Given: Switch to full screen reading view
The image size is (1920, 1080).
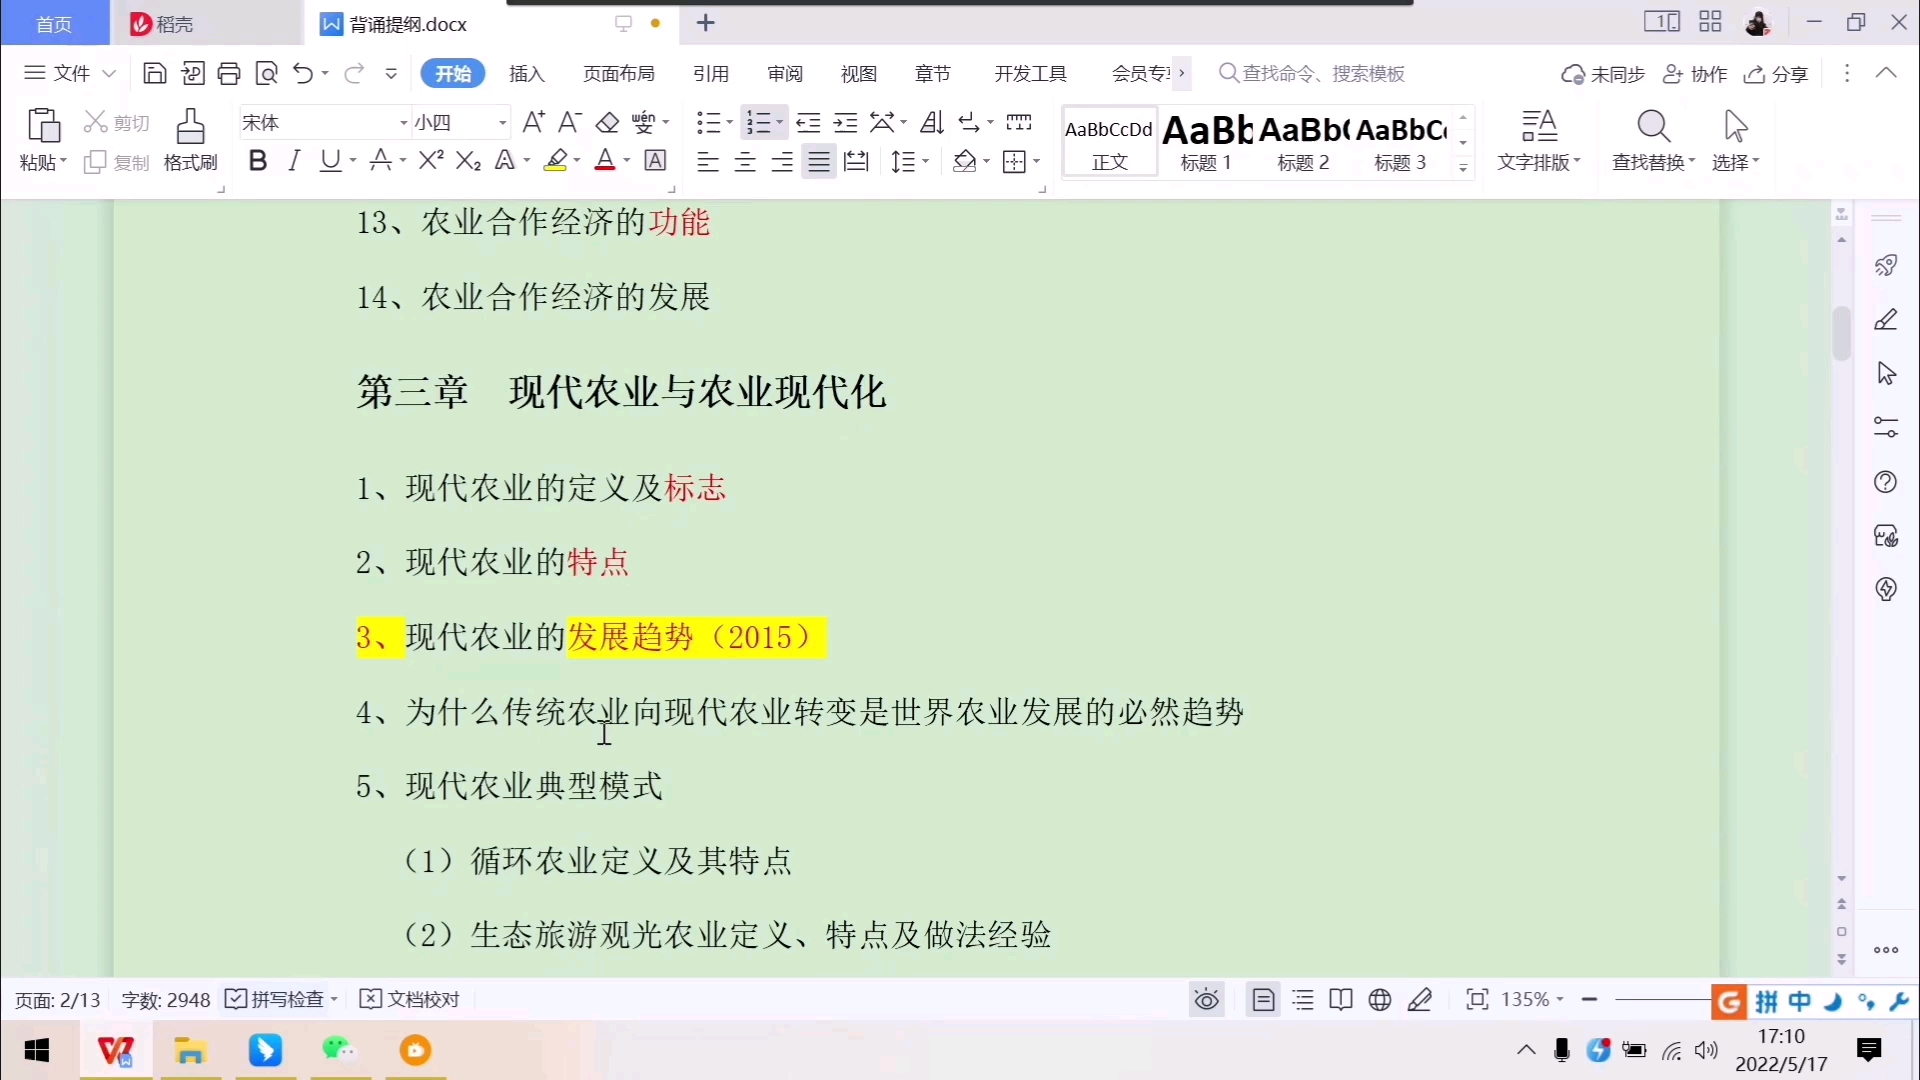Looking at the screenshot, I should [x=1340, y=999].
